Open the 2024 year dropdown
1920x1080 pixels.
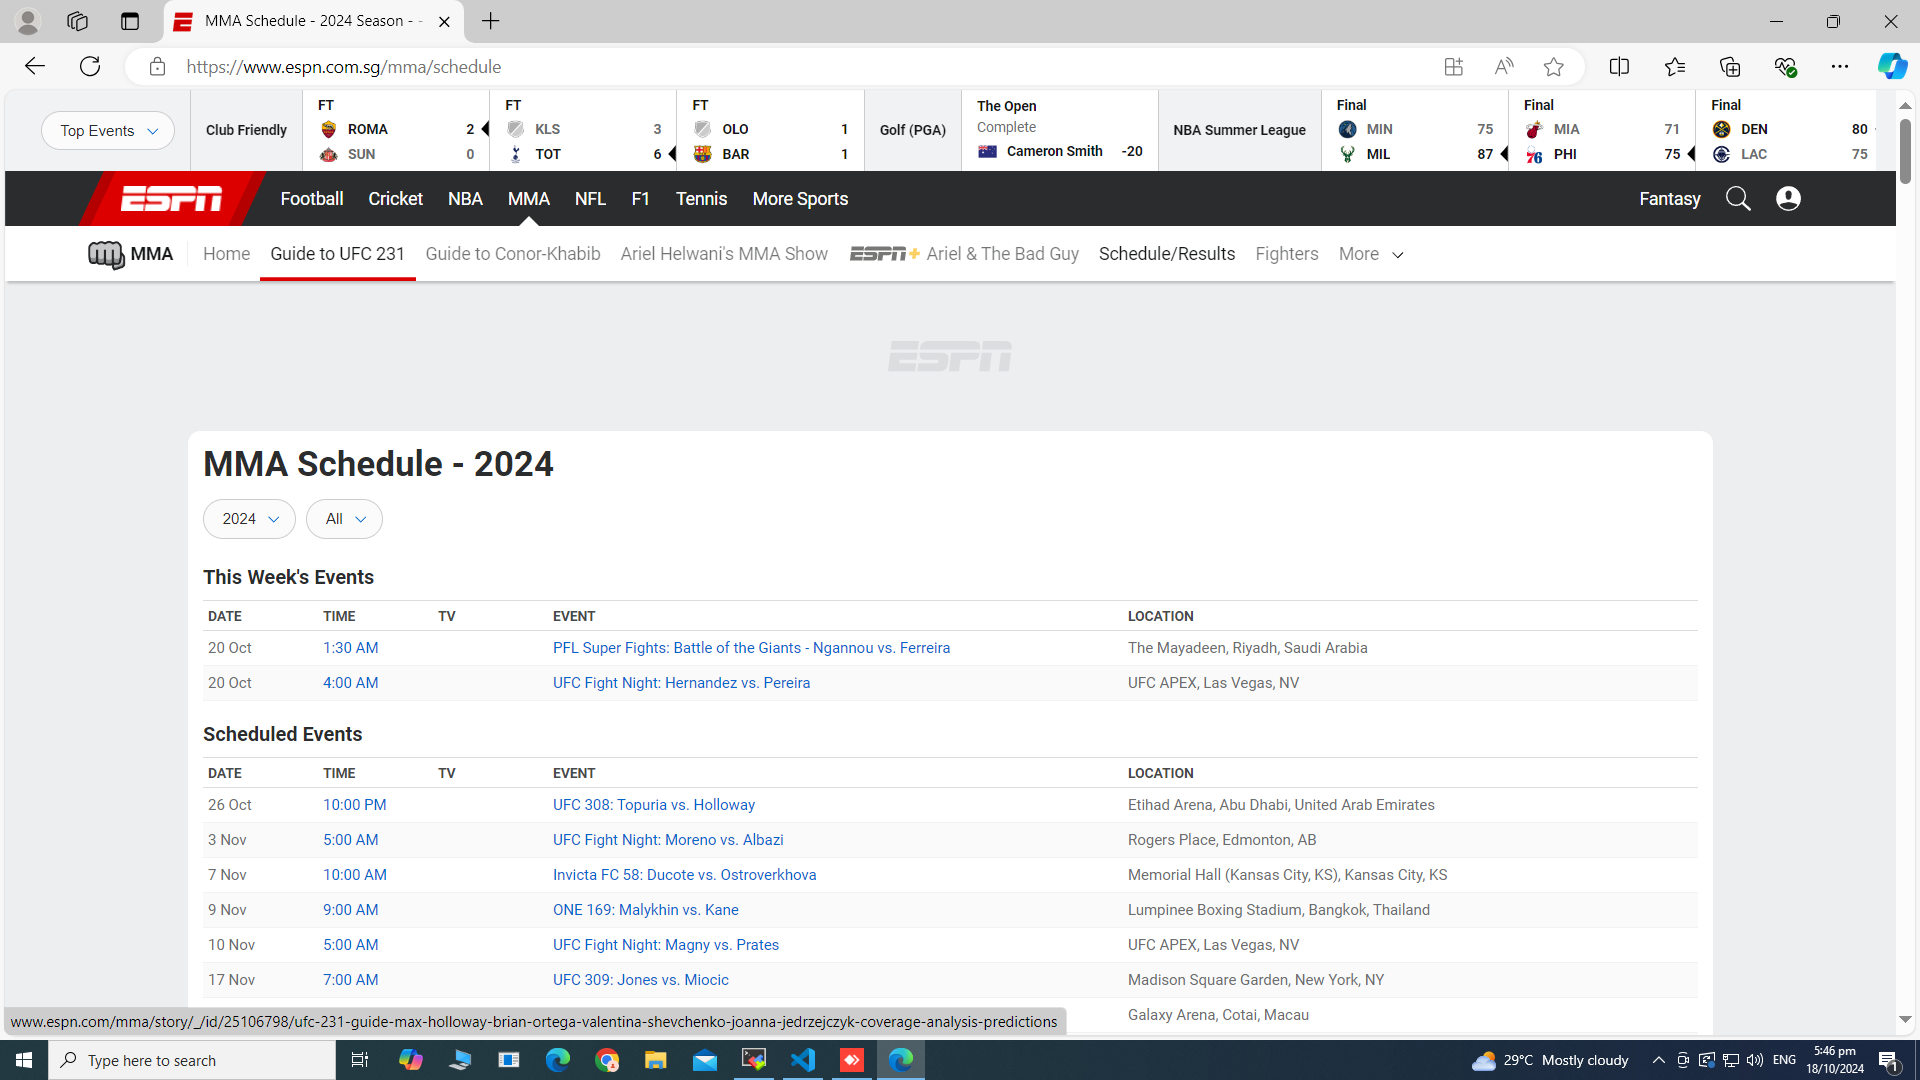[x=249, y=519]
